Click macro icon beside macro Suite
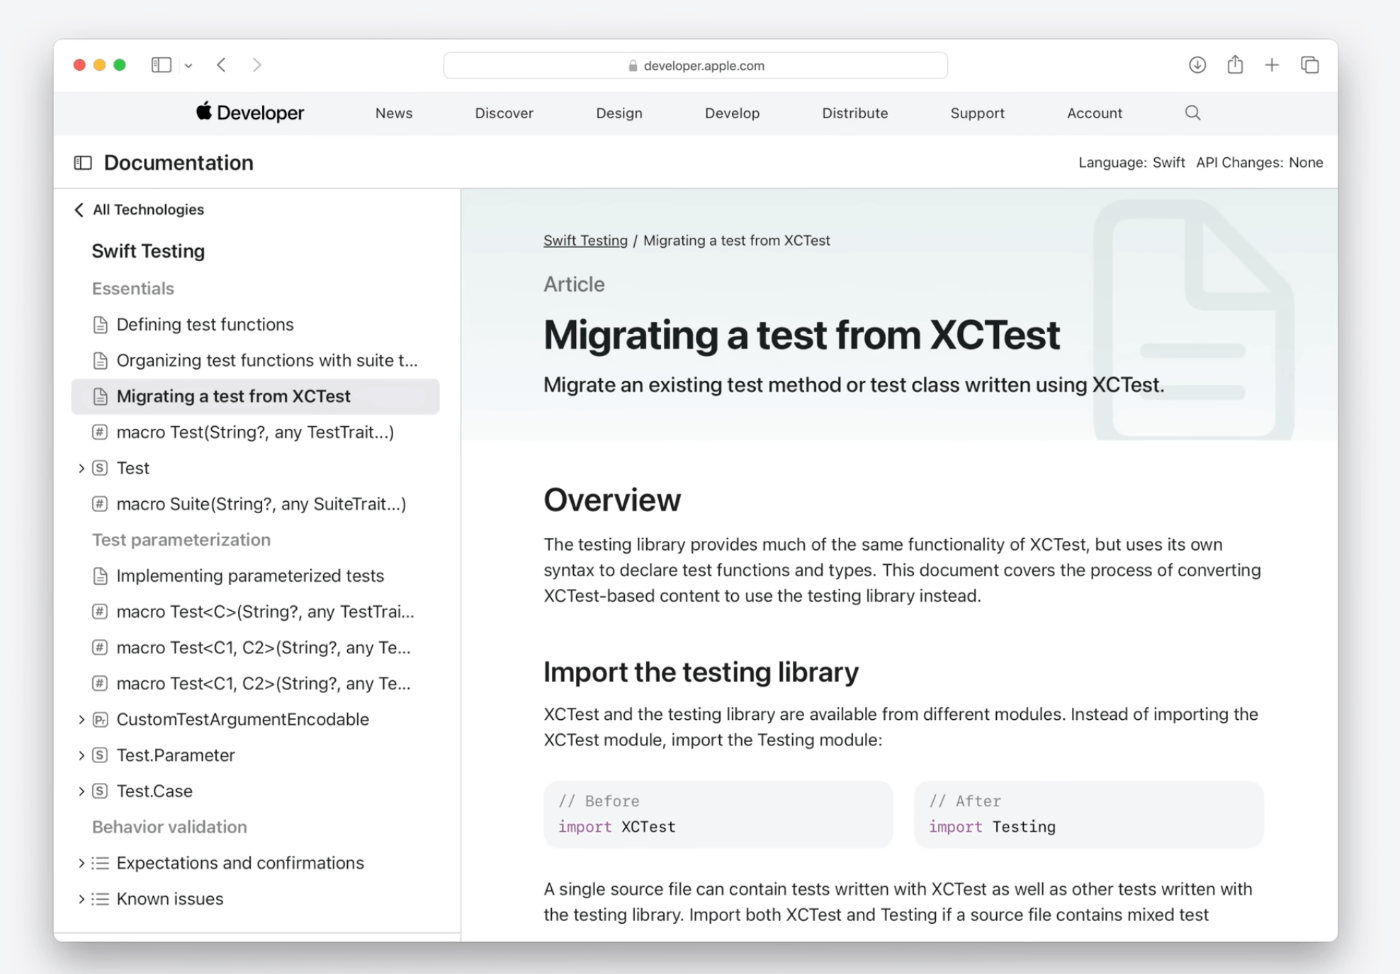 [100, 504]
